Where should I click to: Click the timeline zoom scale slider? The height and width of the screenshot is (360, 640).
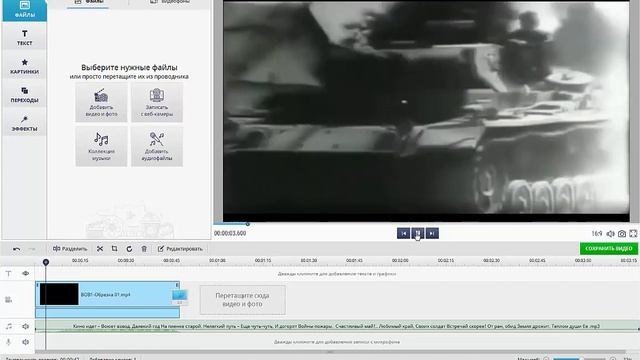coord(579,358)
